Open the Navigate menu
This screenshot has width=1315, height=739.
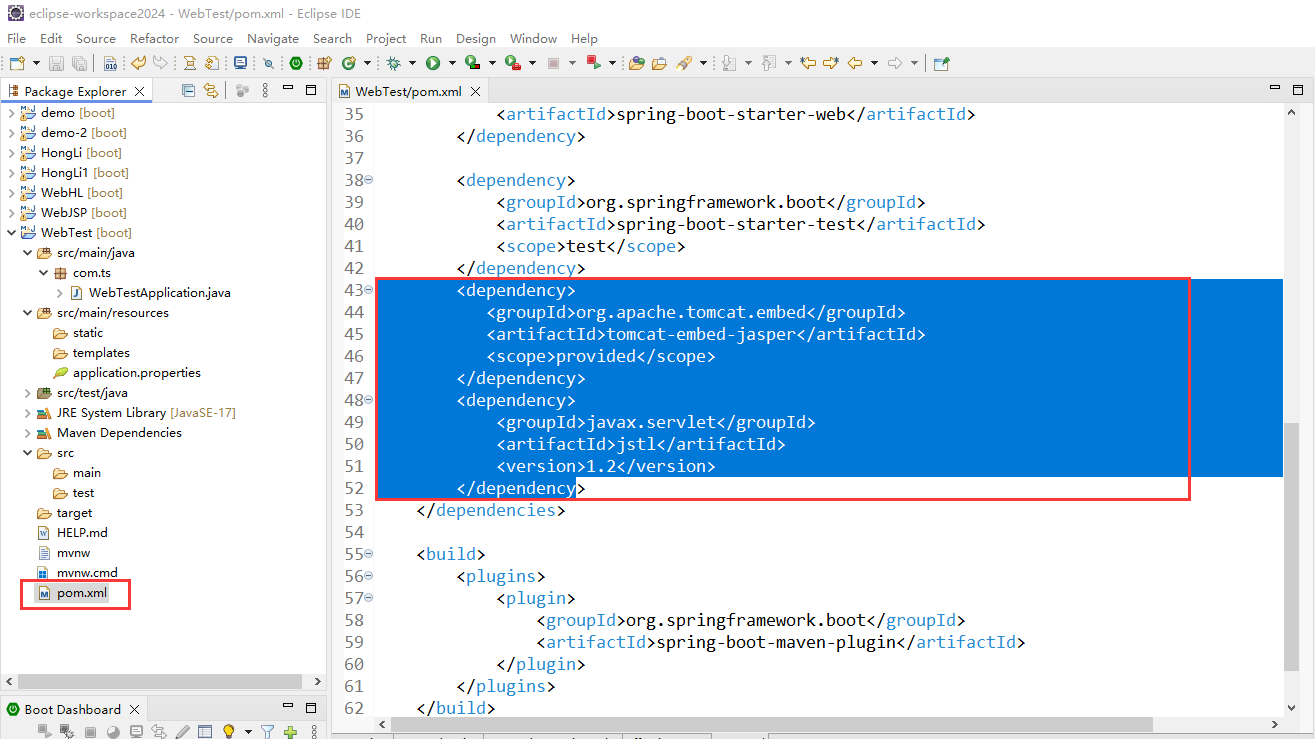point(273,38)
